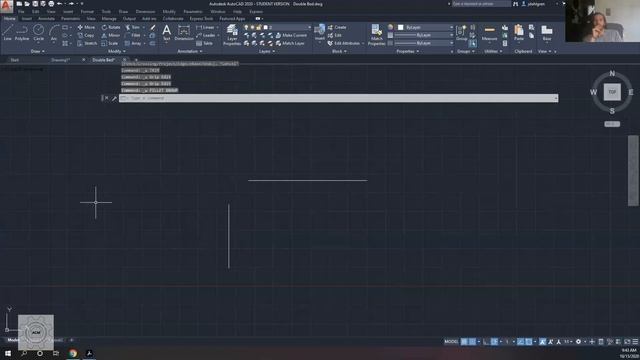Click the Fillet tool
This screenshot has height=360, width=640.
pos(133,36)
